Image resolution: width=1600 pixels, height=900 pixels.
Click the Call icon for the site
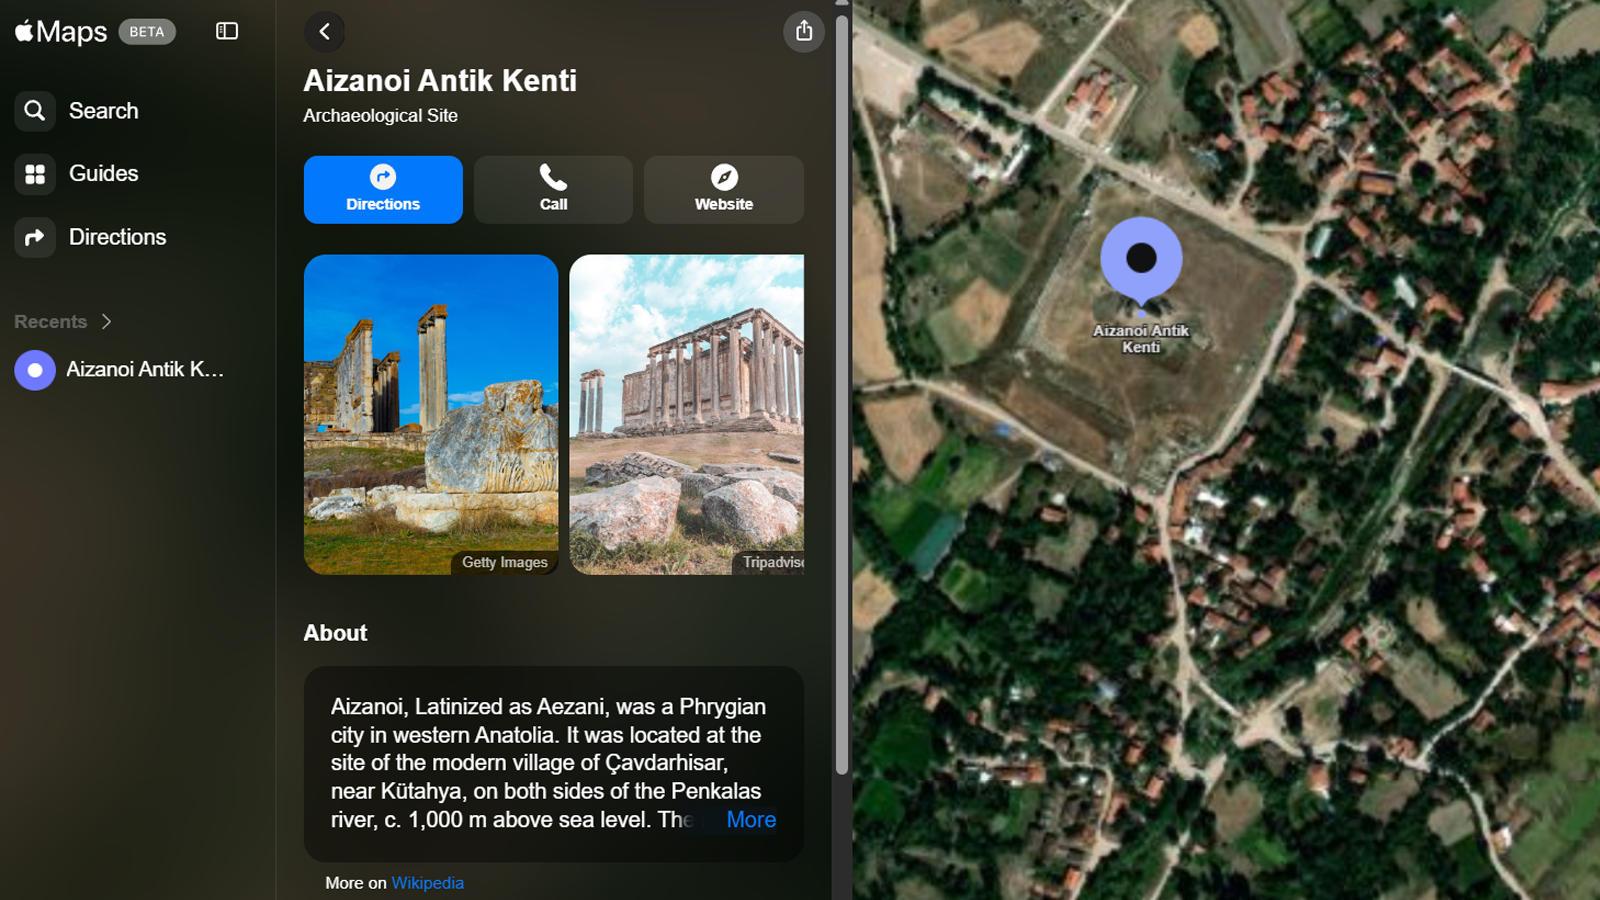[553, 189]
